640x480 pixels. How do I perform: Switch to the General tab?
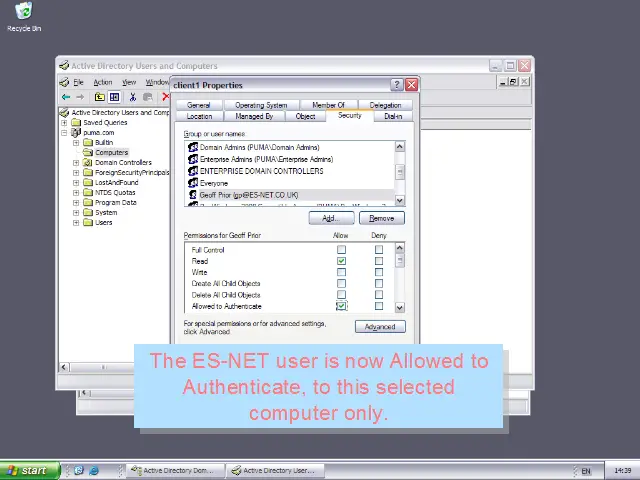(198, 105)
